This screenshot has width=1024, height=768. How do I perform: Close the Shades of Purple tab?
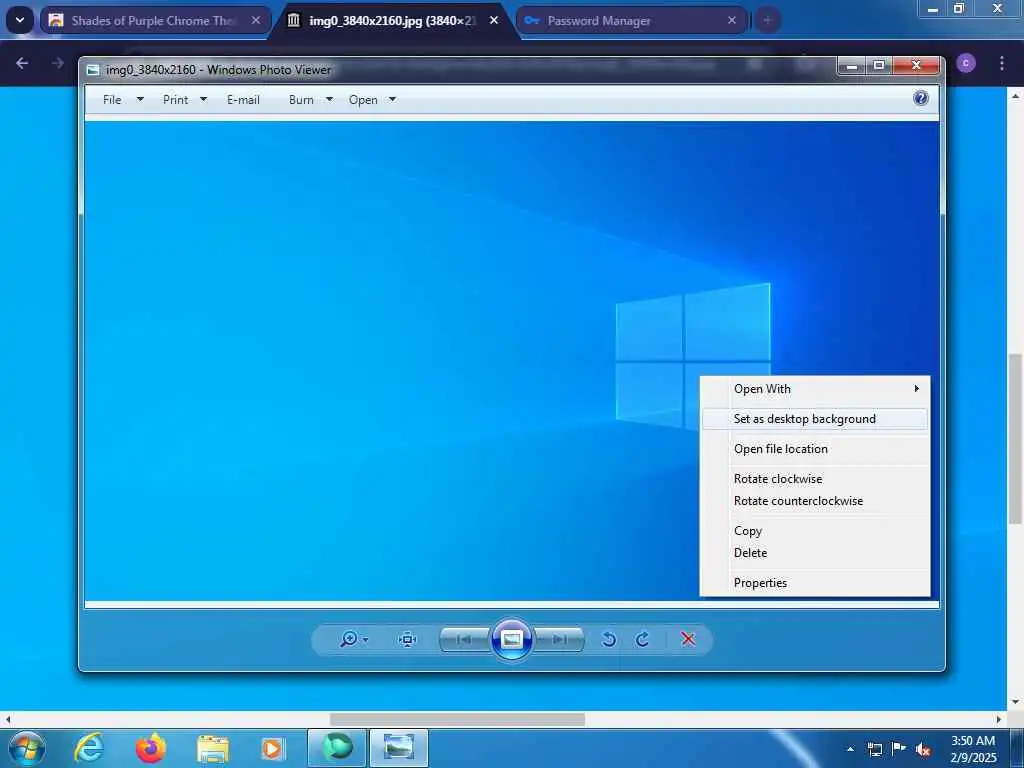tap(256, 20)
